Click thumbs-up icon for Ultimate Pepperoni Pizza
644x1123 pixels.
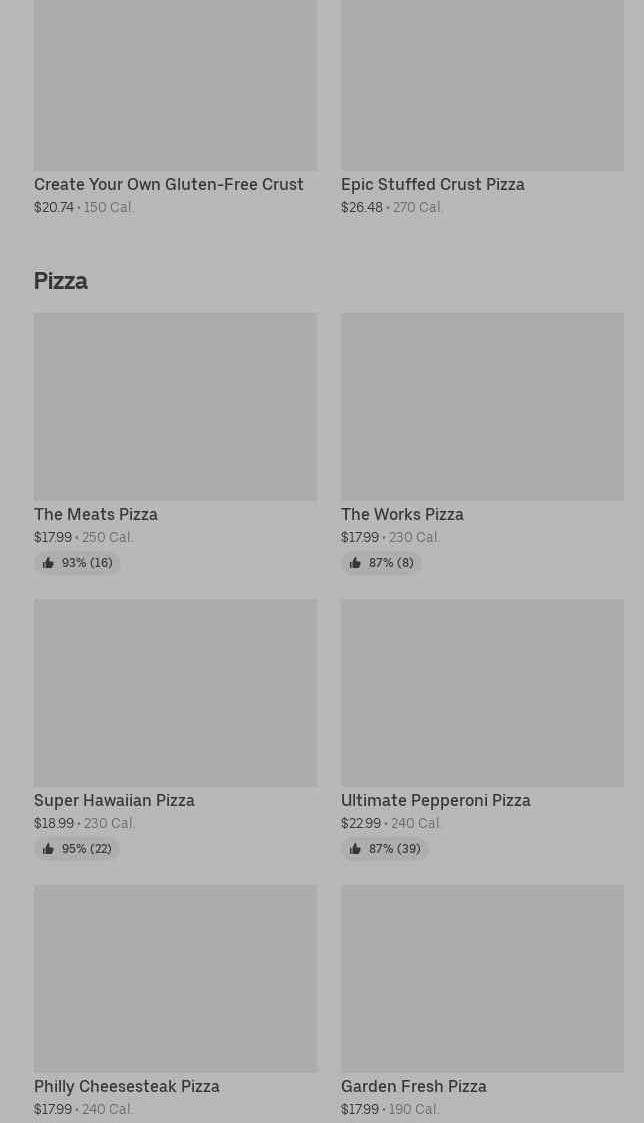(355, 849)
